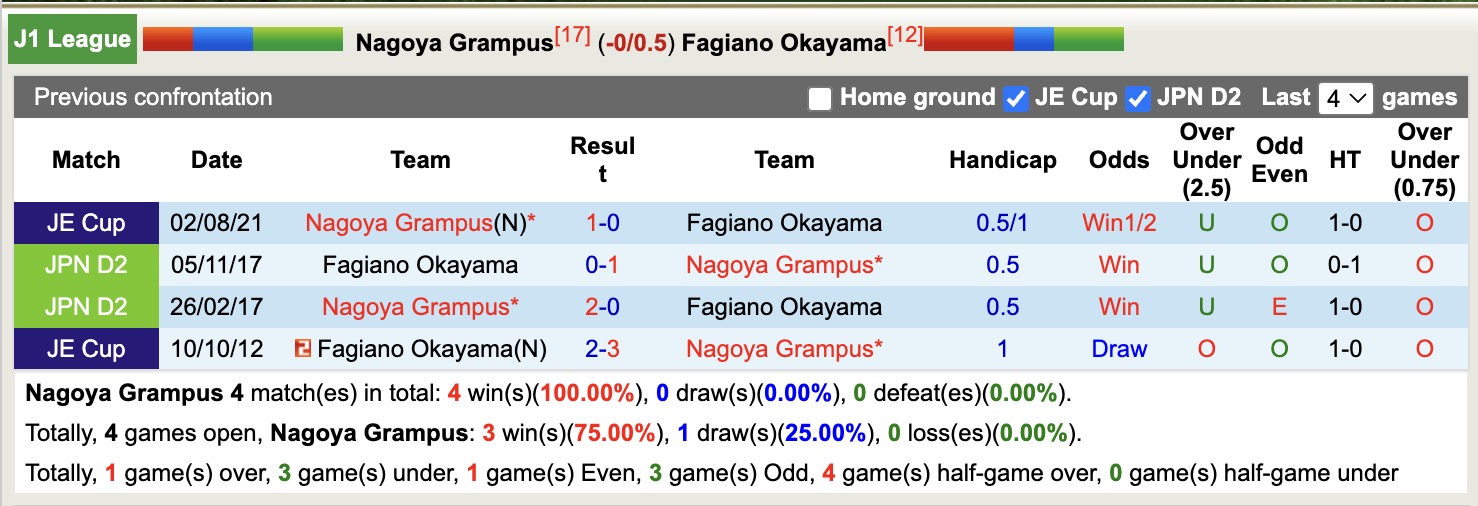
Task: Click Nagoya Grampus(N) in the 02/08/21 row
Action: click(x=415, y=223)
